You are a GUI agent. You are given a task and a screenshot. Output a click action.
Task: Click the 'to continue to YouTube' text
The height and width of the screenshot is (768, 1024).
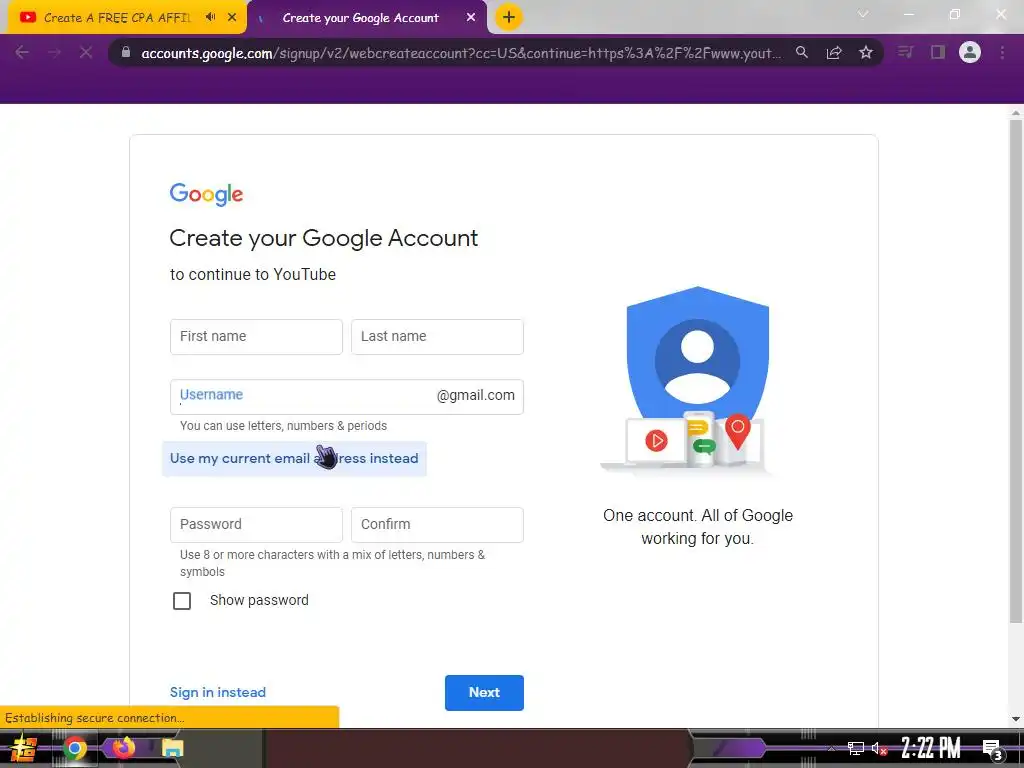pos(253,274)
